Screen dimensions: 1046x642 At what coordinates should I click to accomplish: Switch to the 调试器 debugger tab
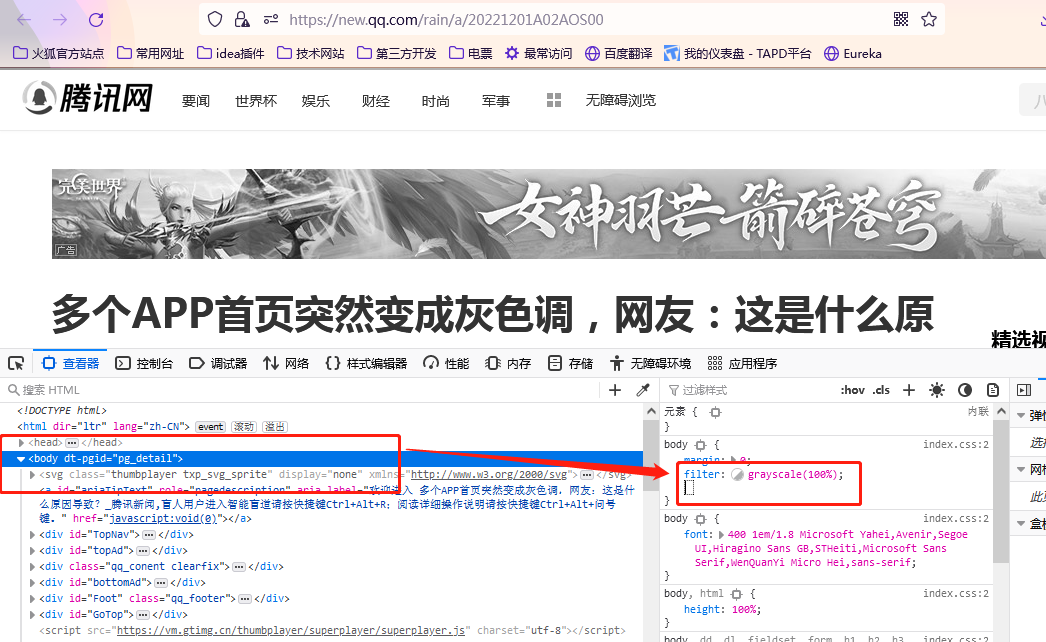coord(218,363)
